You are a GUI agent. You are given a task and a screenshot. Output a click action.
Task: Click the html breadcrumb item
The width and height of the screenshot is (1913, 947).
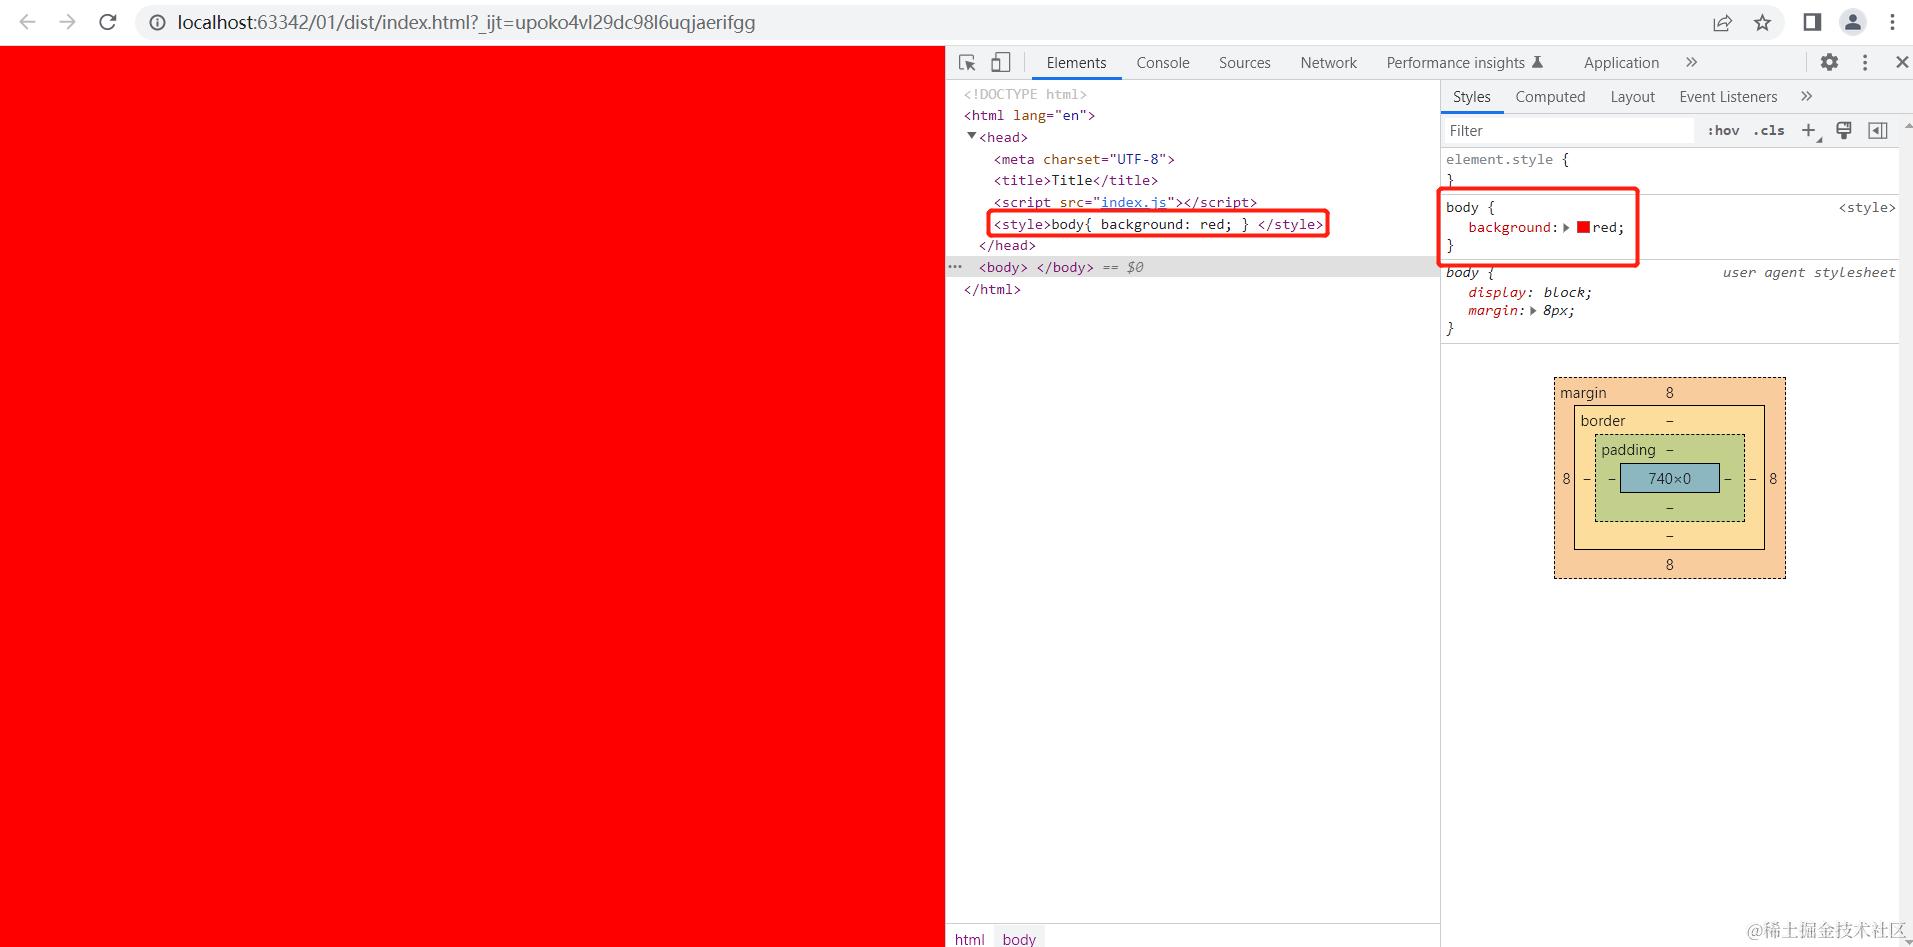coord(969,939)
